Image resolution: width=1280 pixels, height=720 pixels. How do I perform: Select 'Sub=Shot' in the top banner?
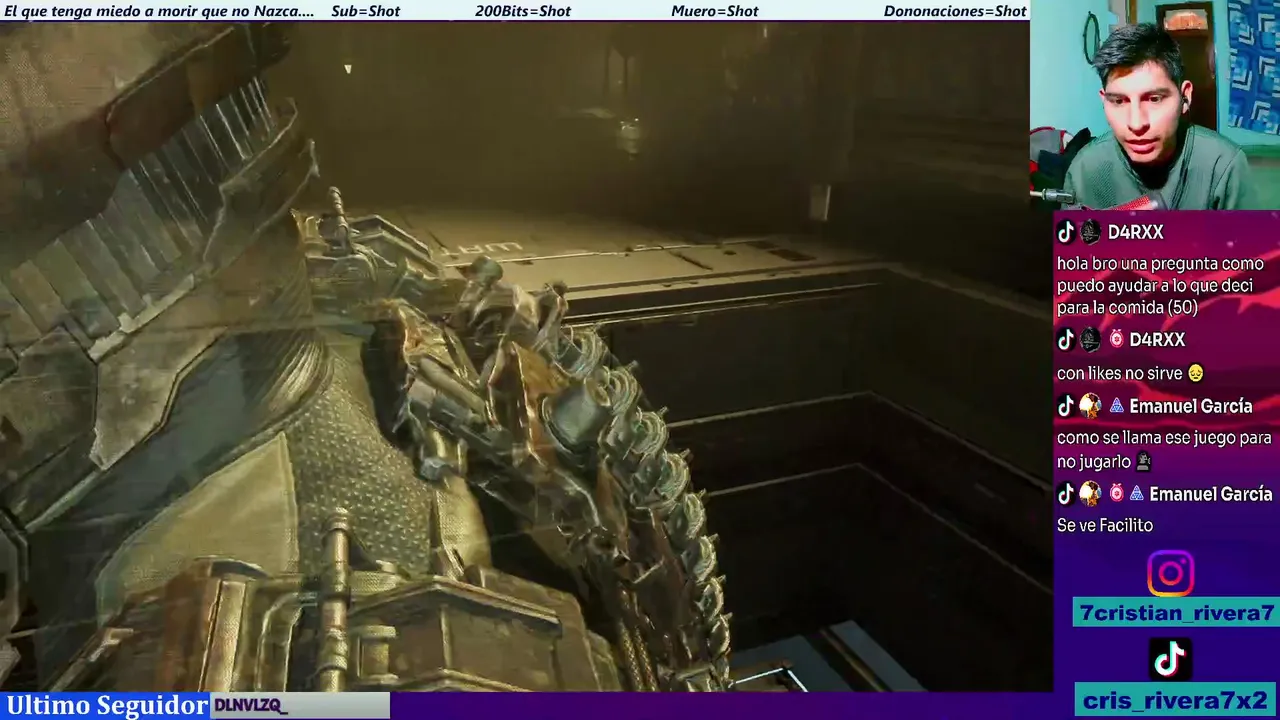tap(365, 11)
